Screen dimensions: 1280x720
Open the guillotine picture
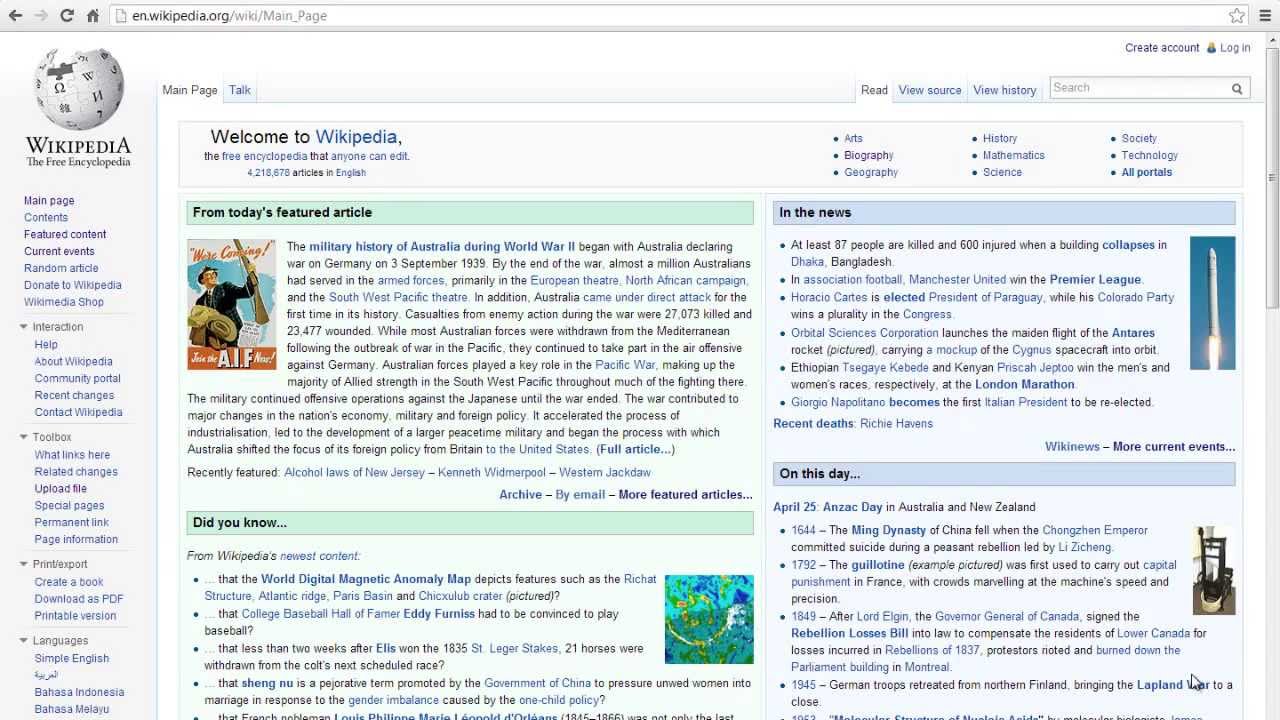pyautogui.click(x=1214, y=570)
